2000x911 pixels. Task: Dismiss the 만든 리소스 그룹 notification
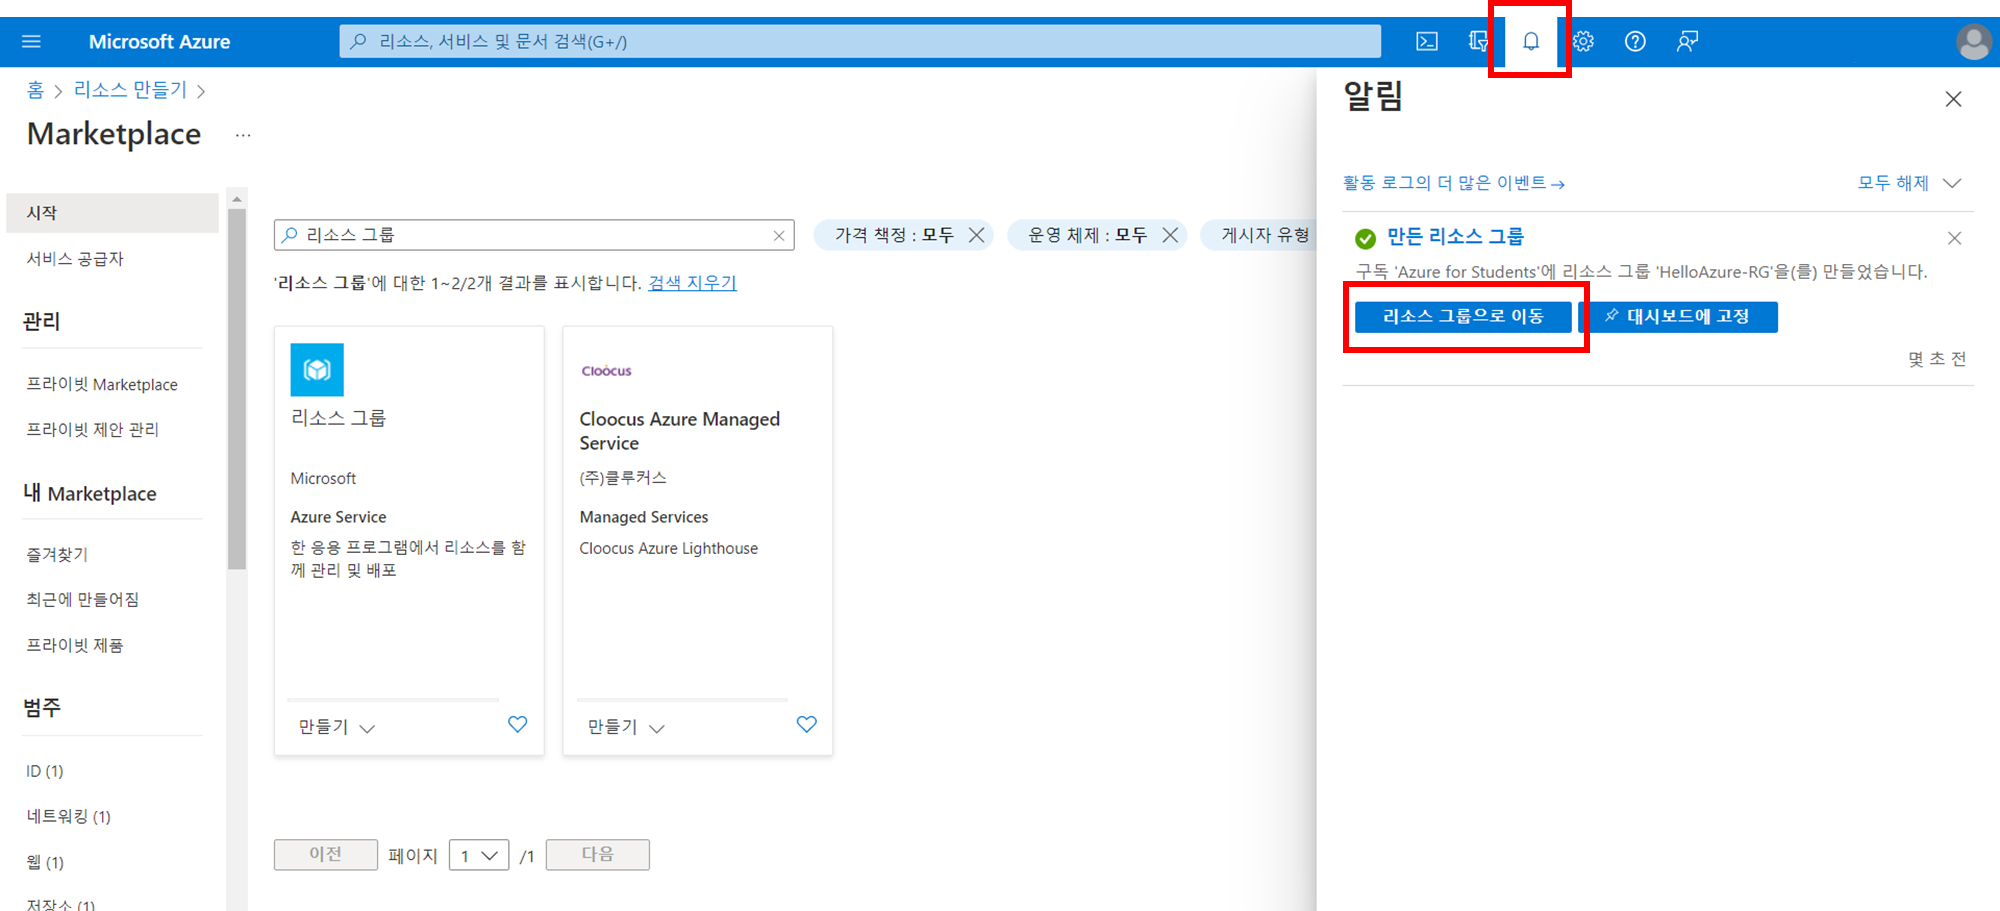1954,238
